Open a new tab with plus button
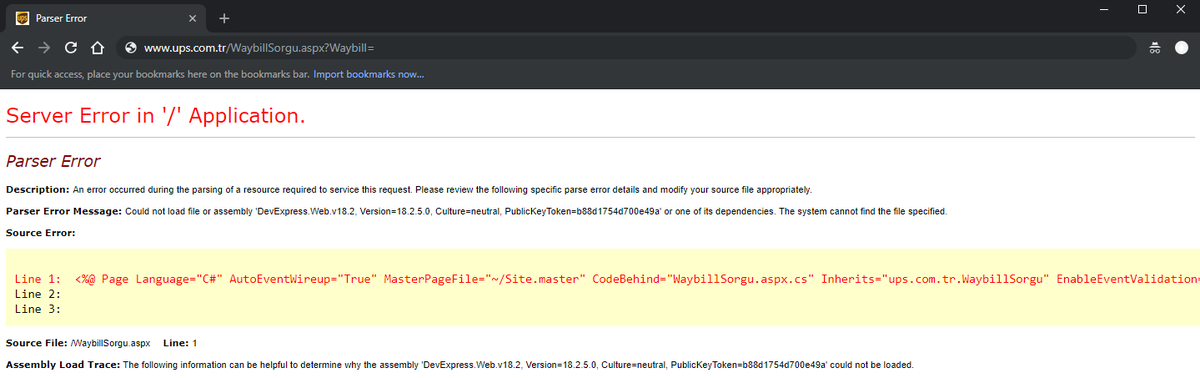The height and width of the screenshot is (378, 1200). pyautogui.click(x=224, y=18)
